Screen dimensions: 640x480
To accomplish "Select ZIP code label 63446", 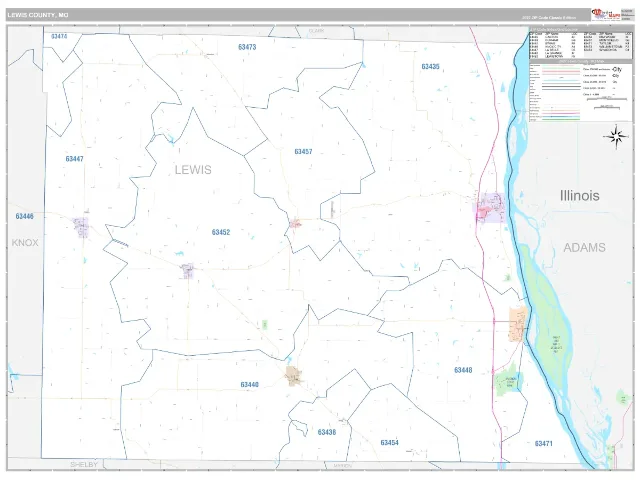I will 24,216.
